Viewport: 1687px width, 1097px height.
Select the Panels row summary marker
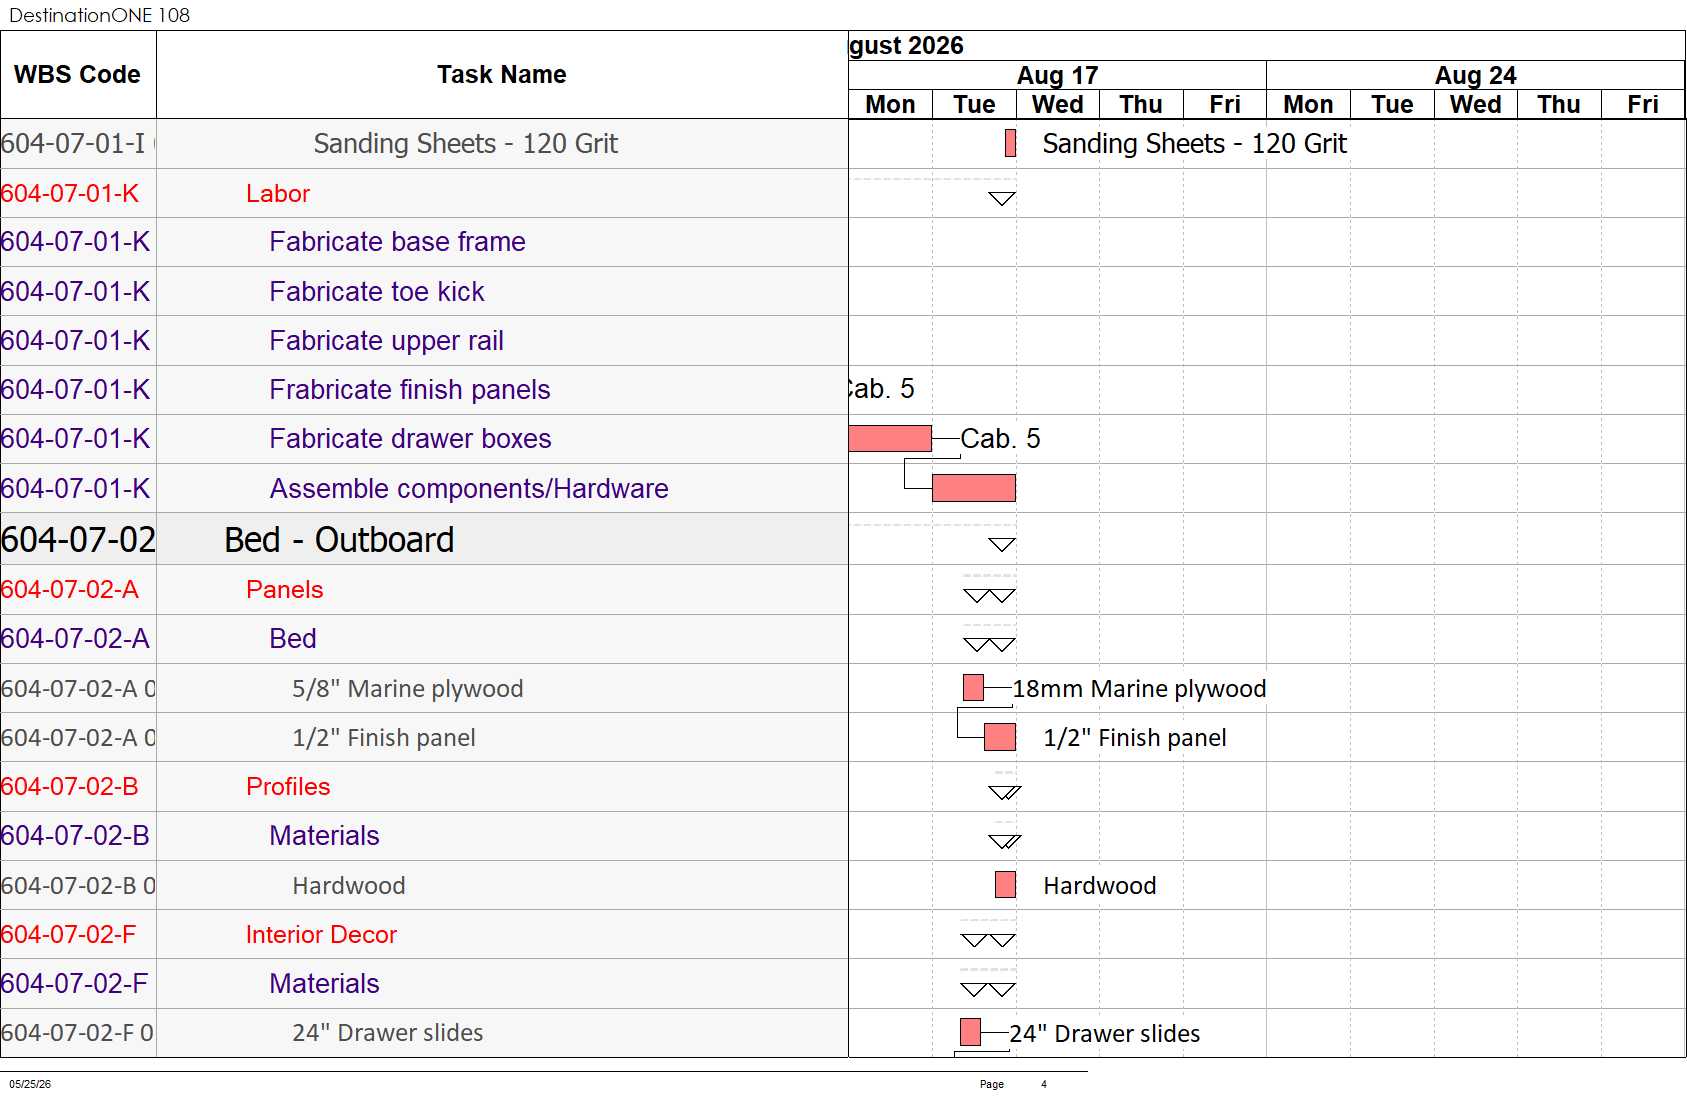(x=989, y=596)
